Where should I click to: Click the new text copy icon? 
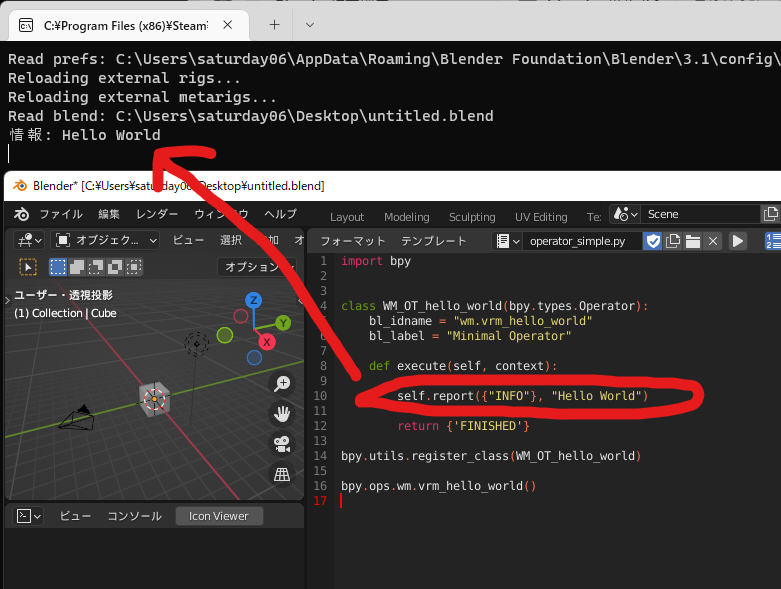click(672, 241)
